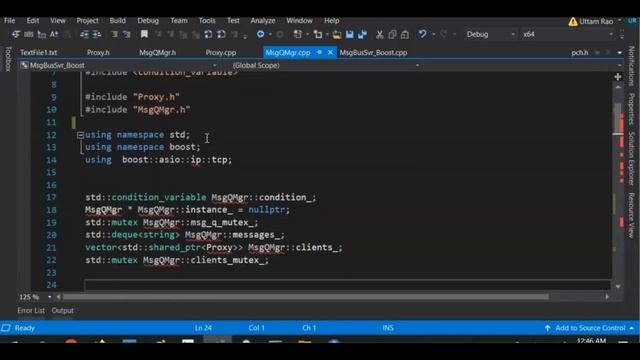The width and height of the screenshot is (640, 360).
Task: Open the Help menu
Action: point(331,21)
